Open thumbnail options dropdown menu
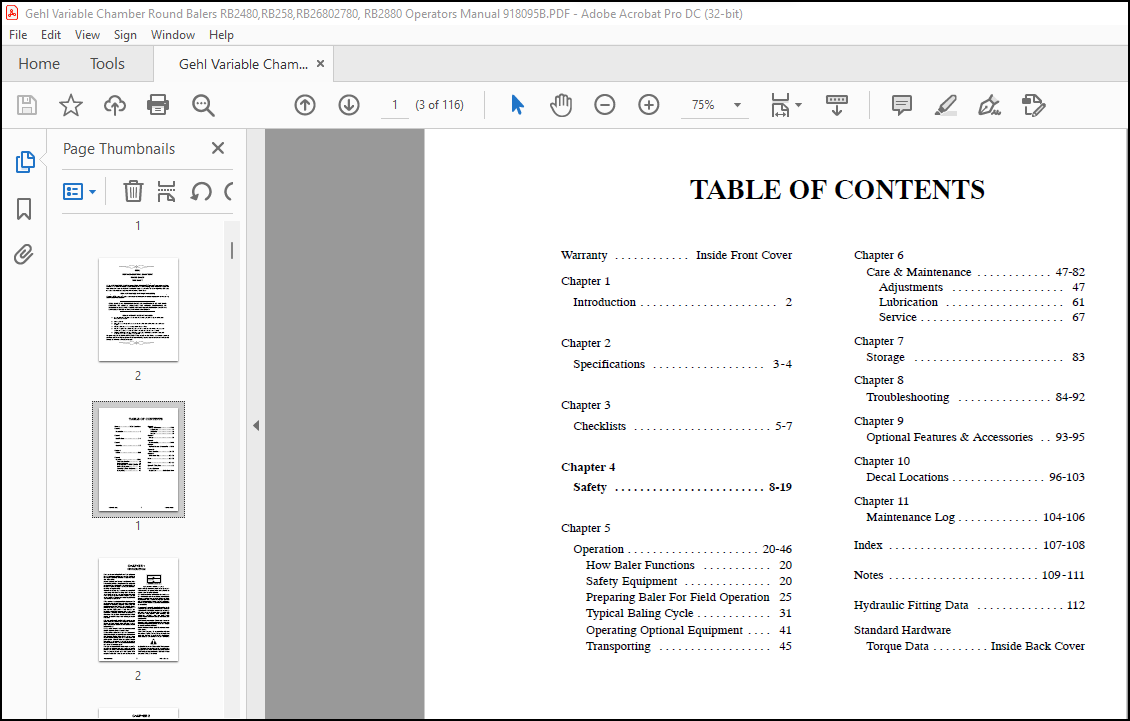 point(80,191)
